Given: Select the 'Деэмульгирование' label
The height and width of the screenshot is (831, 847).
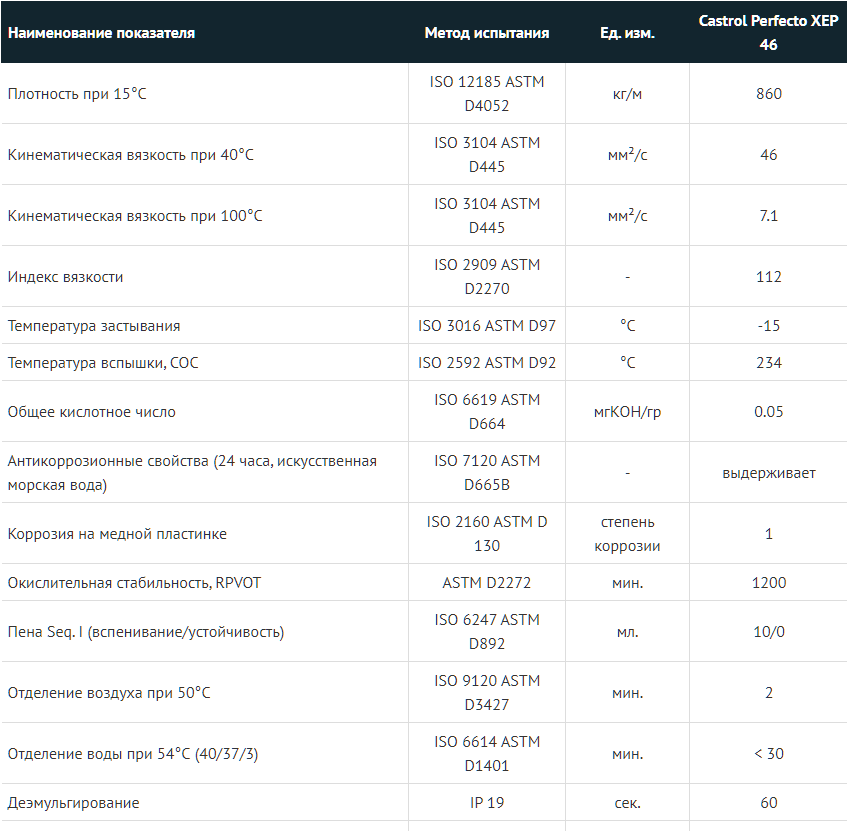Looking at the screenshot, I should click(x=73, y=803).
